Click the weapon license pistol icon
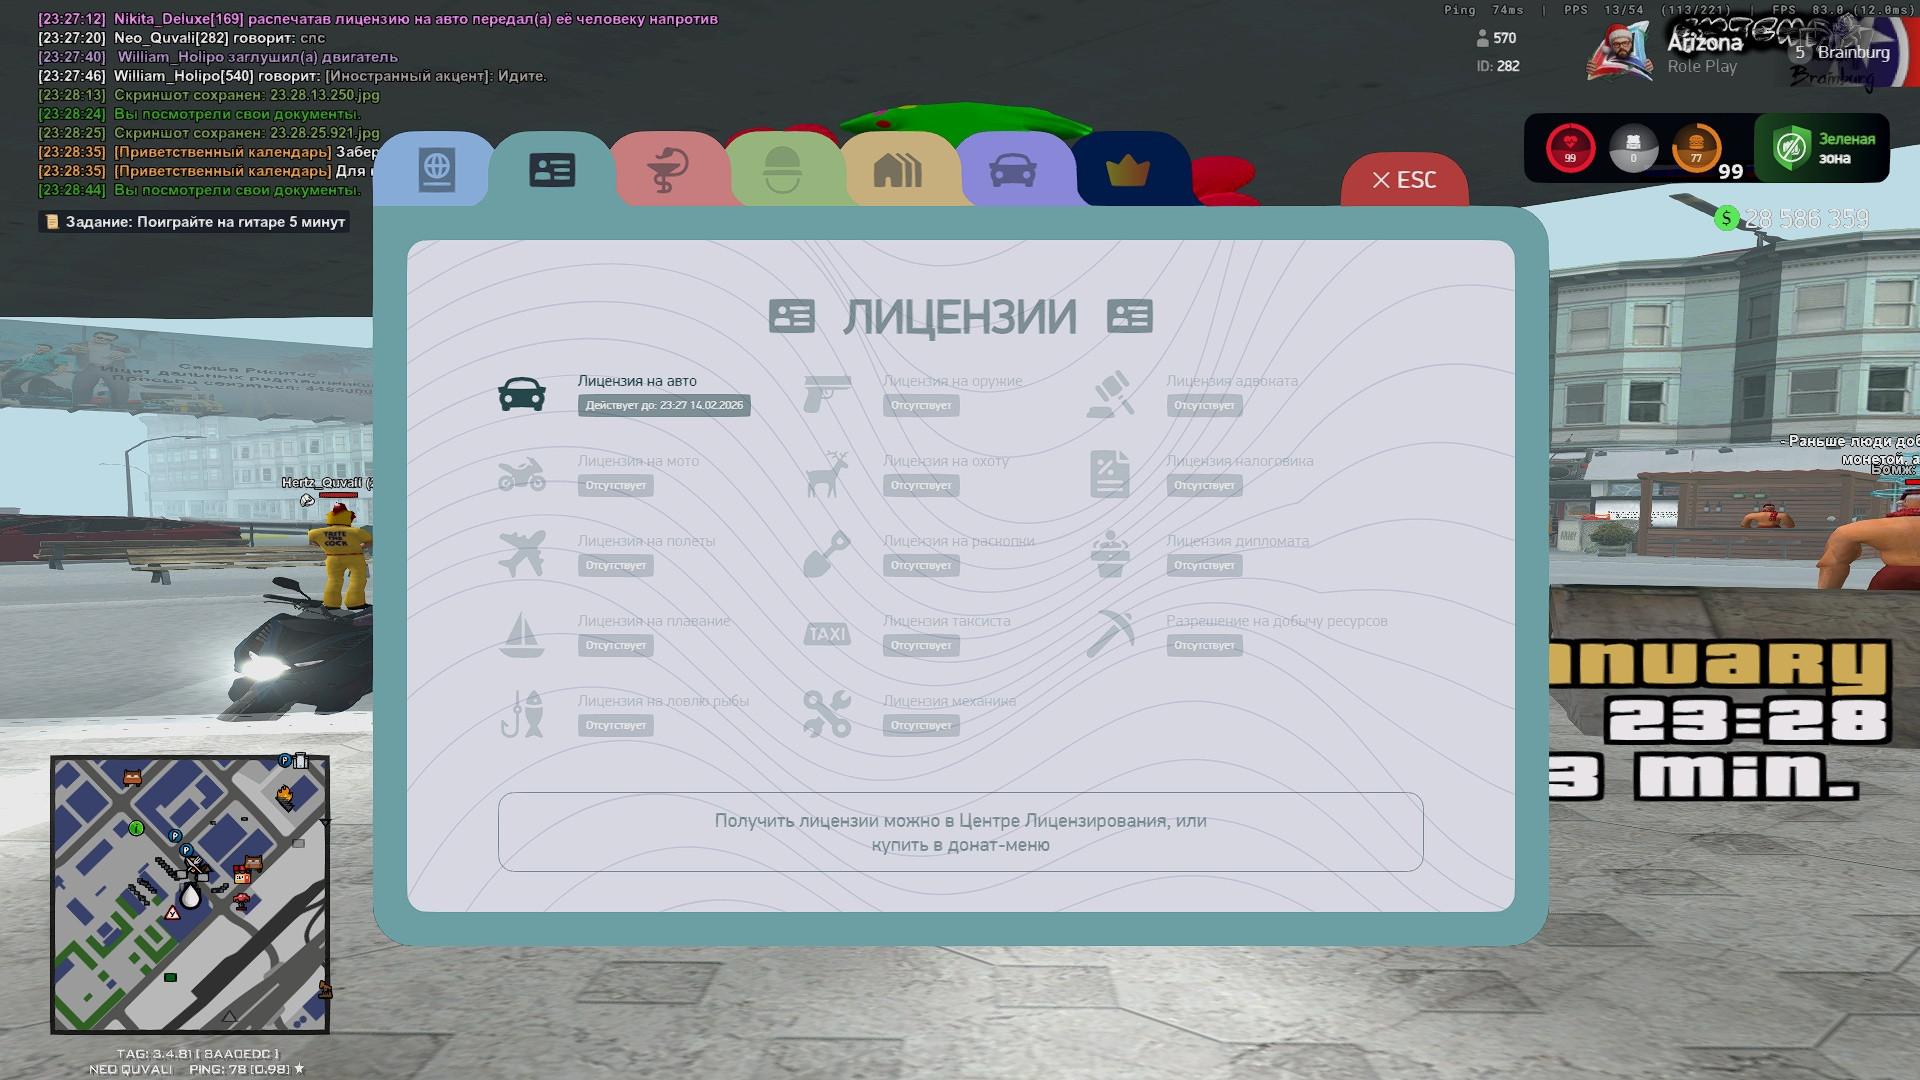Screen dimensions: 1920x1080 pos(827,394)
